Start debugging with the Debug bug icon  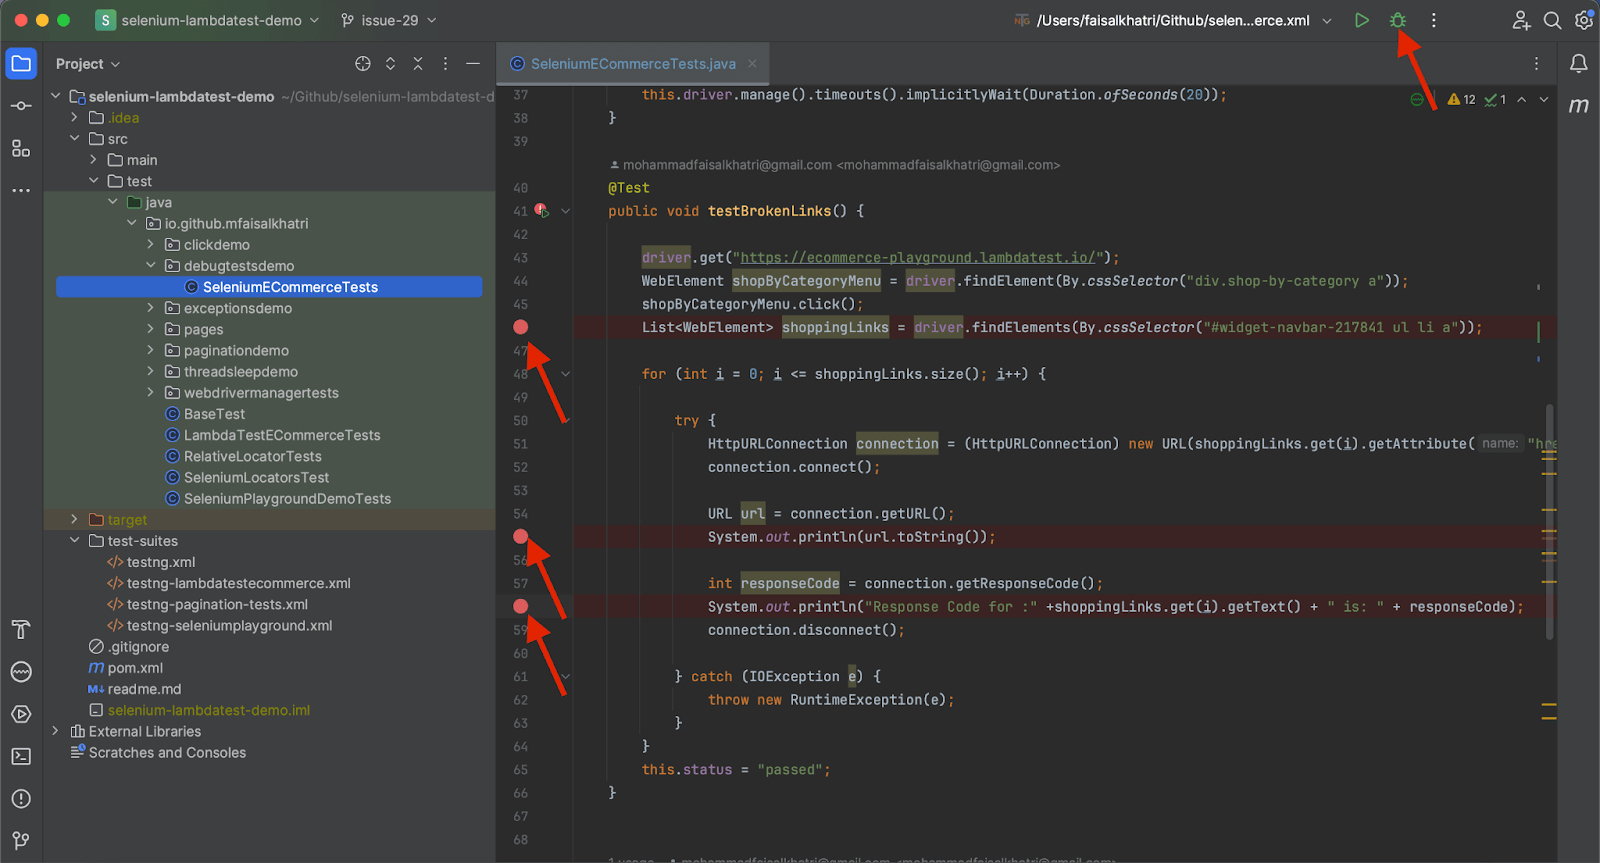[1398, 20]
